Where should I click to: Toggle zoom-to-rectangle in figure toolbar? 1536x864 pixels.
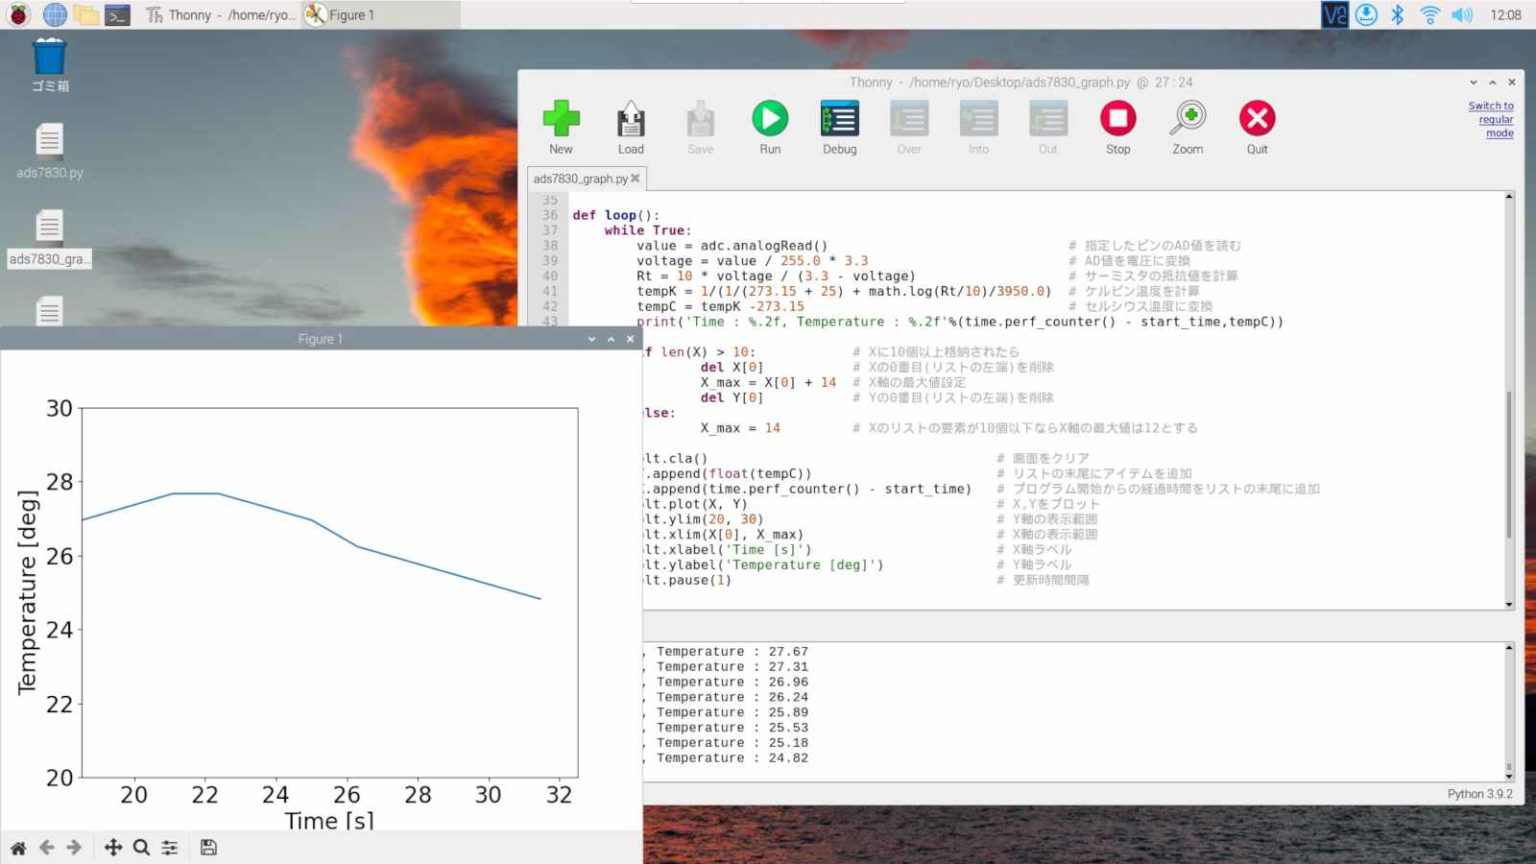141,847
